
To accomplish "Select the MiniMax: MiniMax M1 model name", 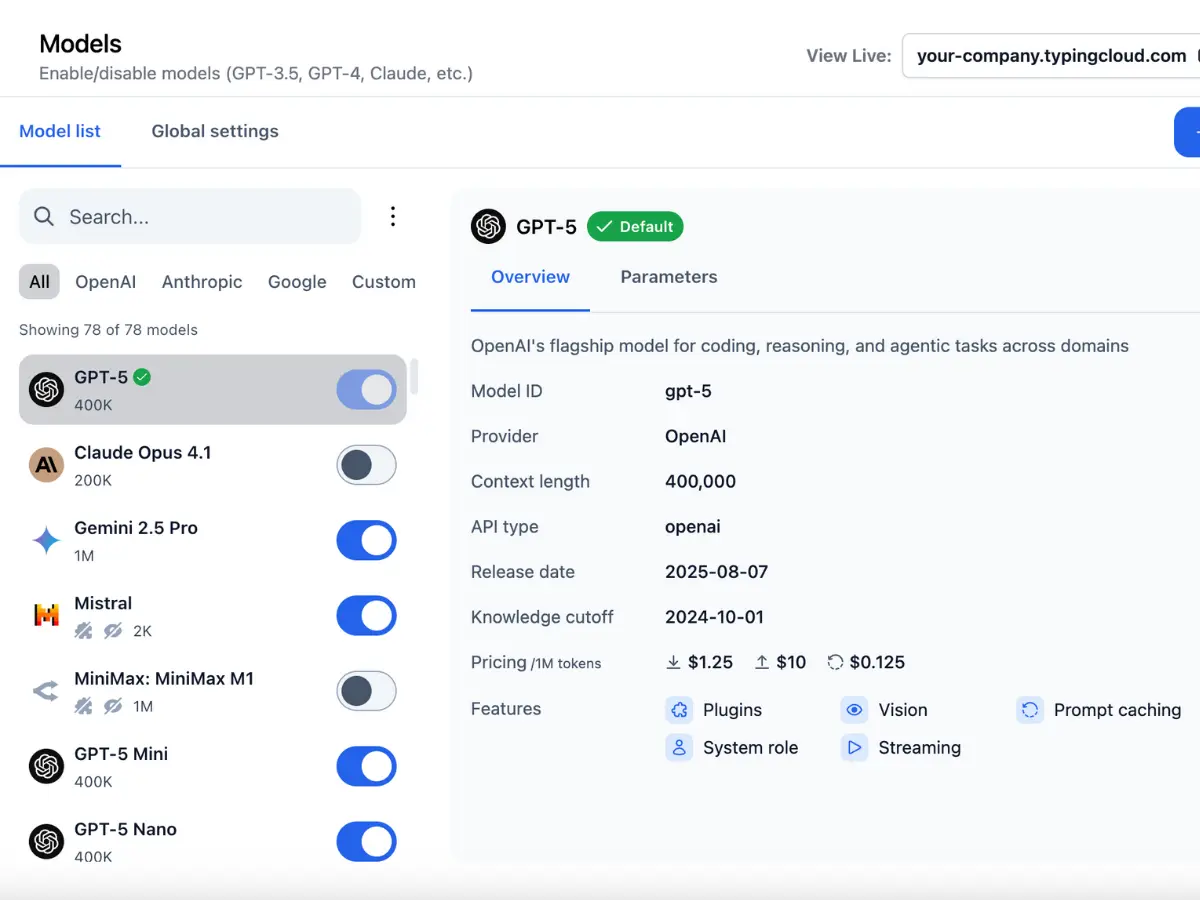I will click(x=164, y=678).
